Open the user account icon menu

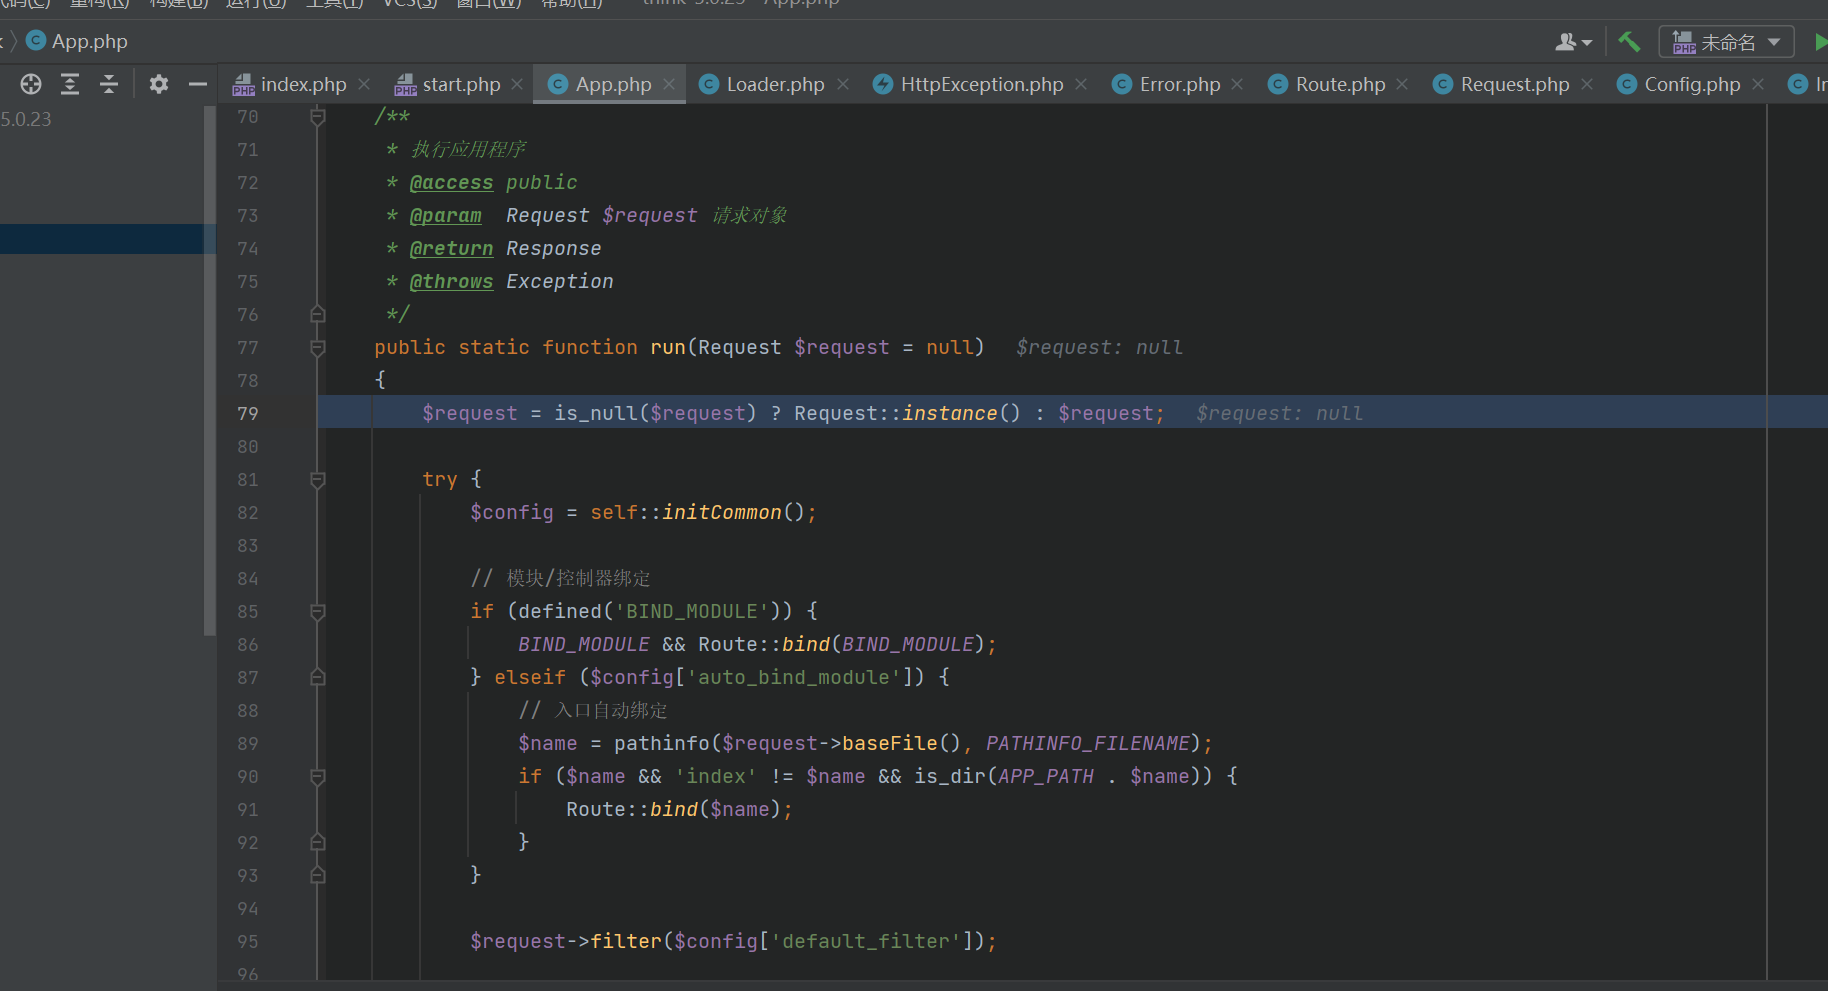pyautogui.click(x=1573, y=42)
